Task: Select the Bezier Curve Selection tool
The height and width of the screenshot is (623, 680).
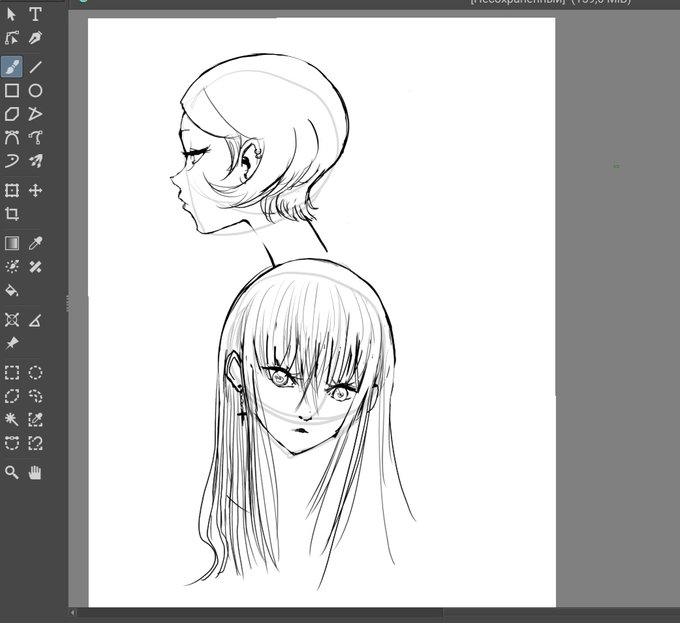Action: [x=12, y=443]
